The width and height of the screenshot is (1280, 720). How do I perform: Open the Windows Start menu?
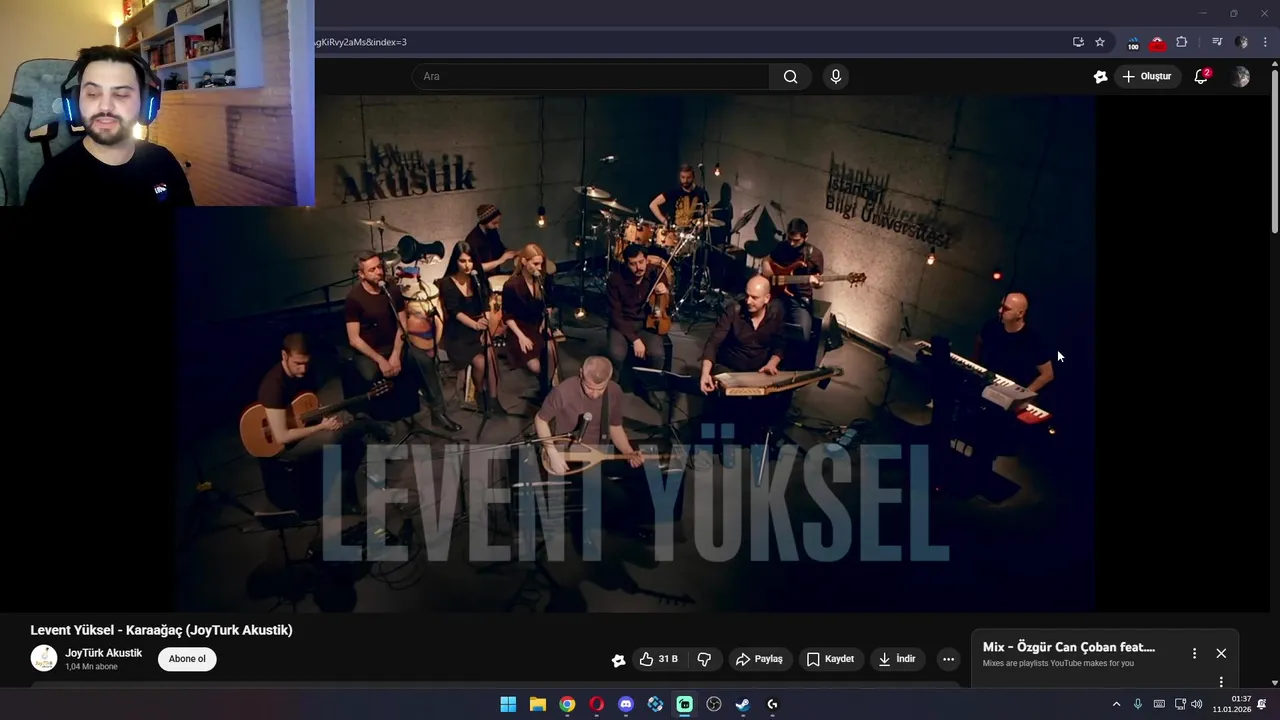click(x=508, y=704)
